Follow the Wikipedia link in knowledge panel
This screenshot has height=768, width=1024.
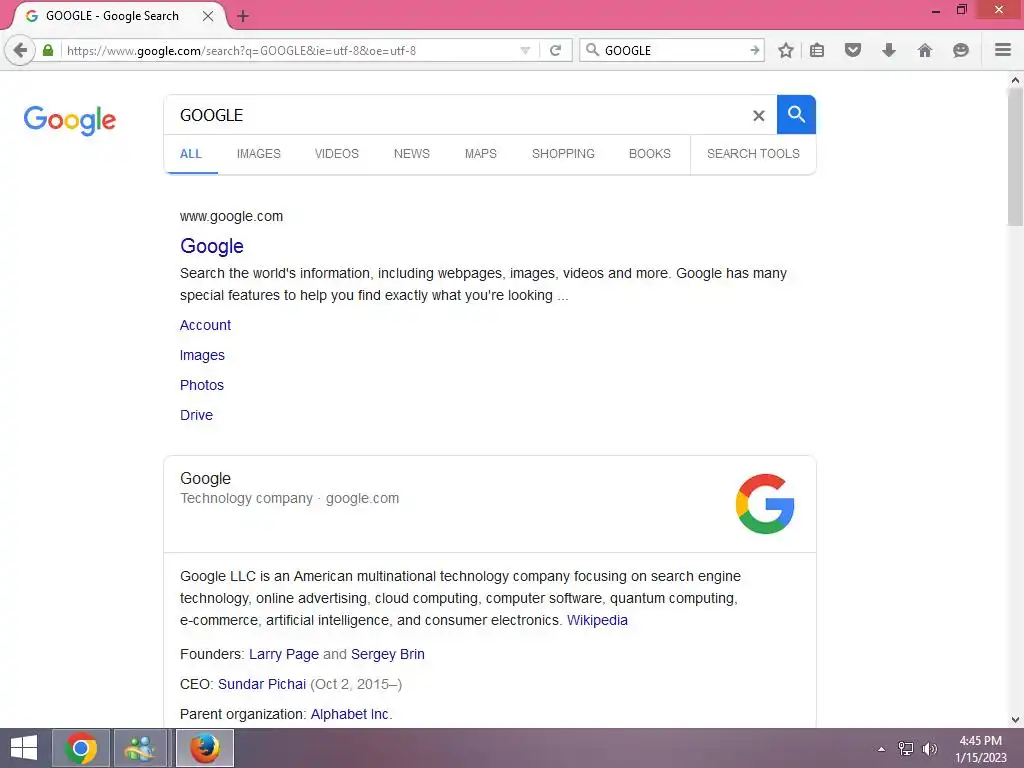pyautogui.click(x=597, y=620)
